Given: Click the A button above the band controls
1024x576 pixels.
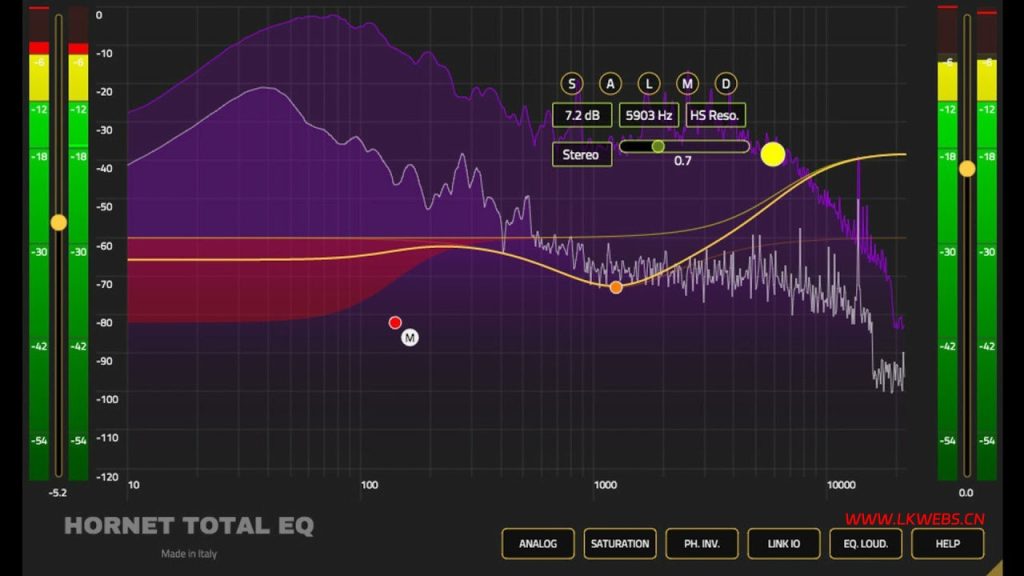Looking at the screenshot, I should pos(609,84).
